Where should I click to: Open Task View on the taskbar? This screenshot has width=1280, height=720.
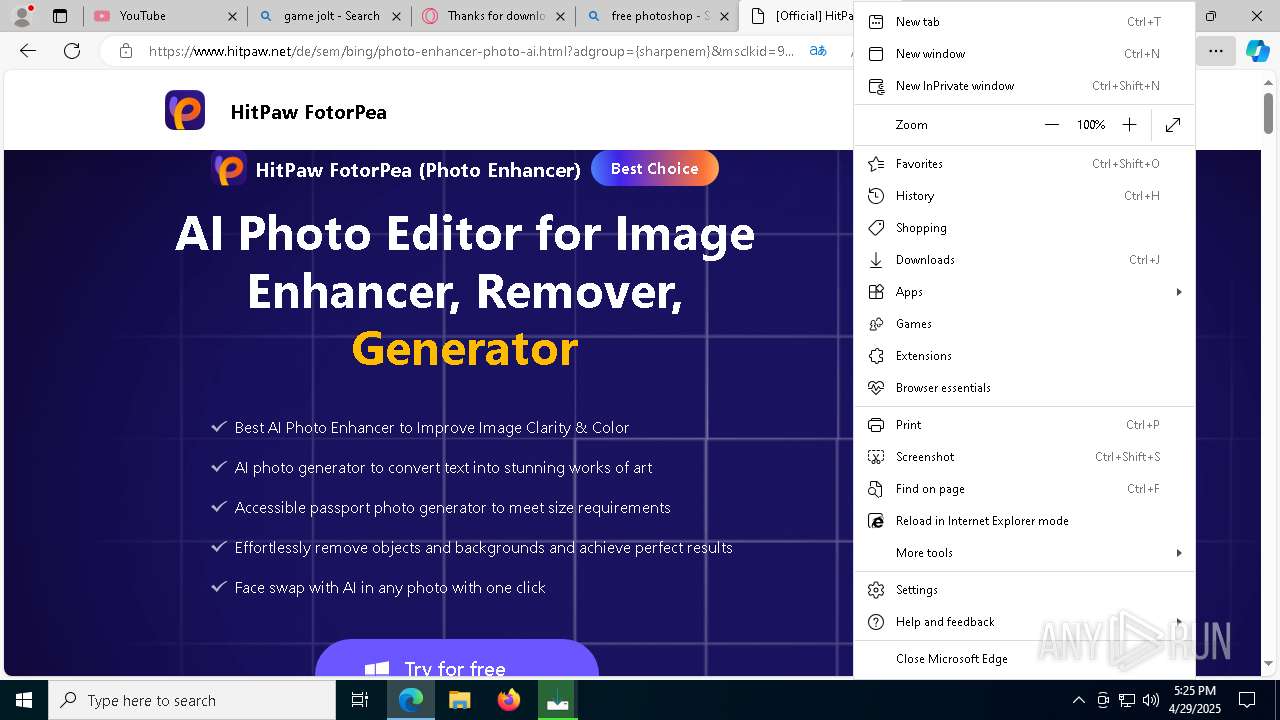(x=360, y=700)
